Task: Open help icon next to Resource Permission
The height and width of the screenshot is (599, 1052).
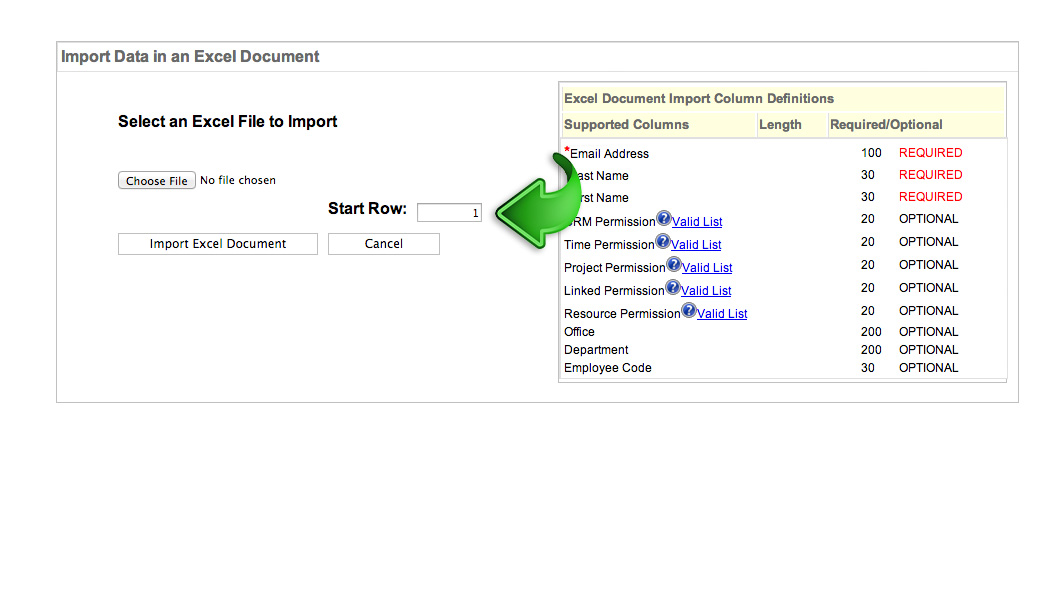Action: tap(688, 311)
